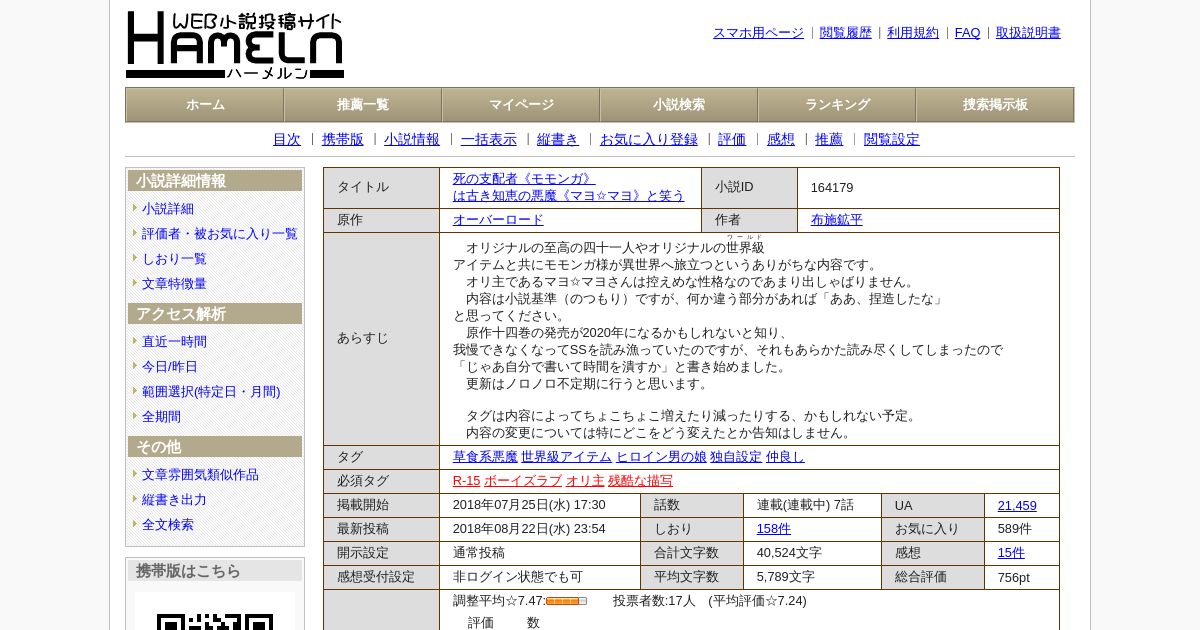Click the episode status 連載(連載中) 7話

(805, 505)
